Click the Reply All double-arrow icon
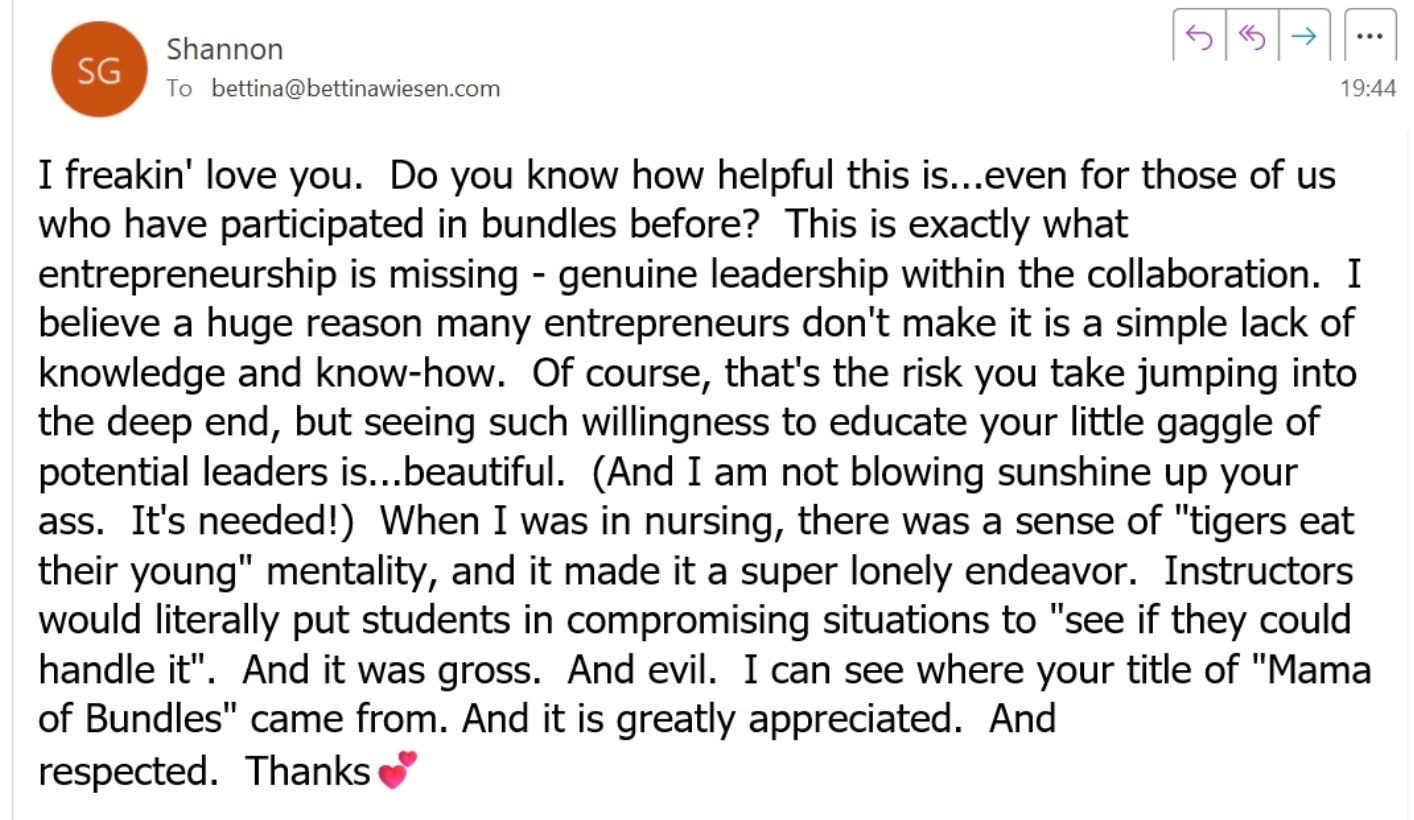 tap(1252, 36)
